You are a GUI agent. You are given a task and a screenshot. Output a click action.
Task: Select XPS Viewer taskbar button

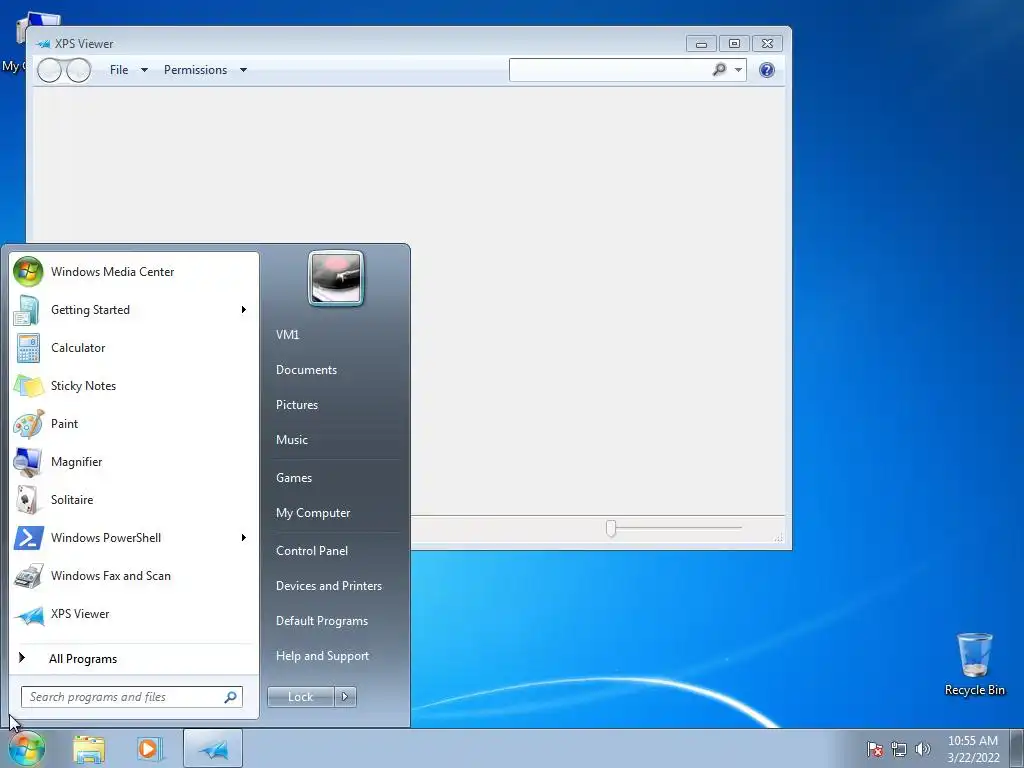(x=213, y=748)
